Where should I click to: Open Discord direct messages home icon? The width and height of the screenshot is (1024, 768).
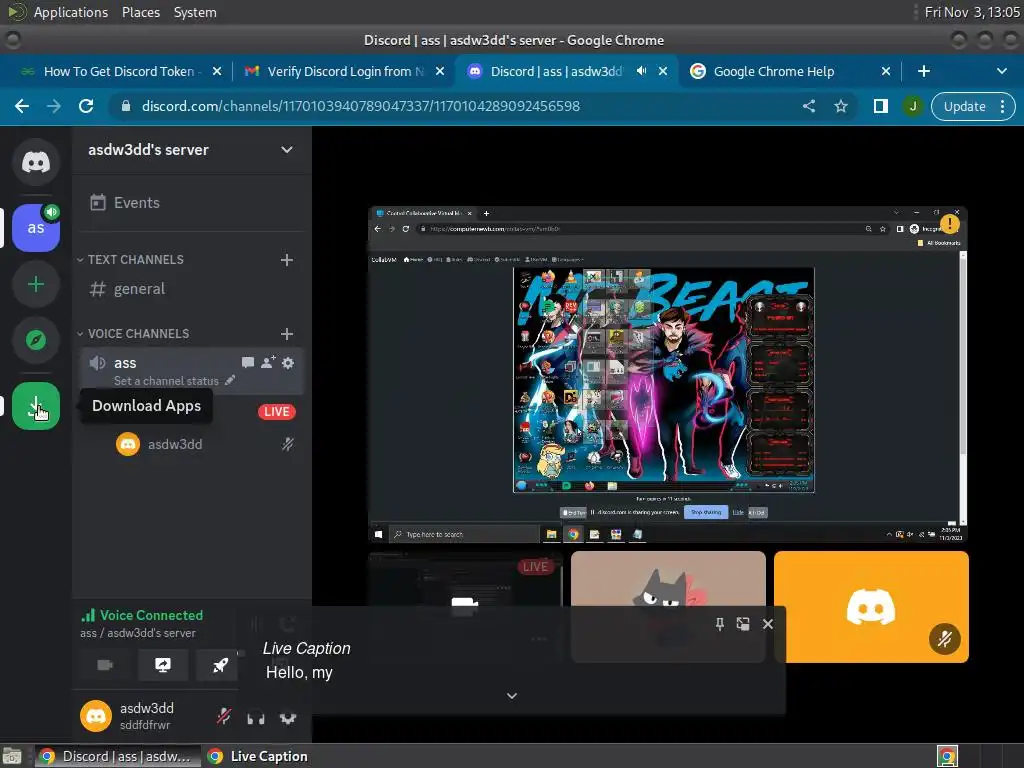(36, 162)
